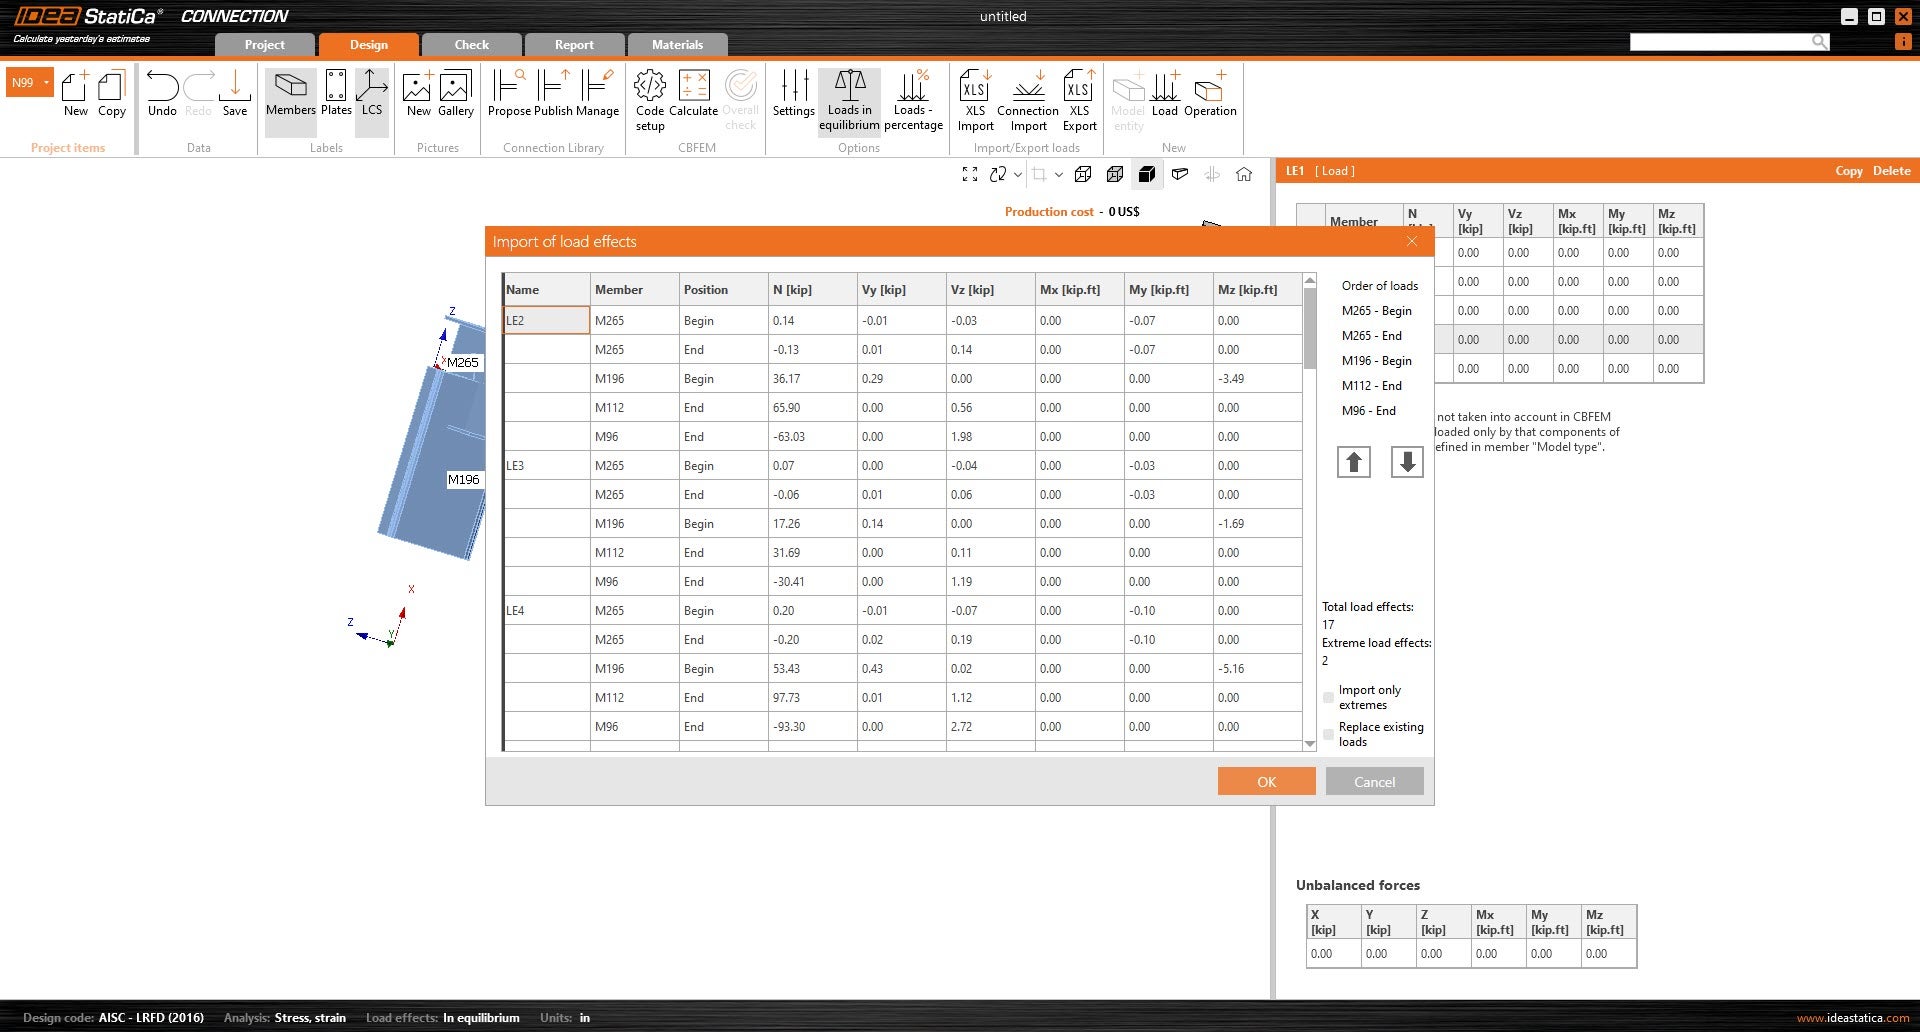The height and width of the screenshot is (1032, 1920).
Task: Confirm the import with OK
Action: pos(1265,781)
